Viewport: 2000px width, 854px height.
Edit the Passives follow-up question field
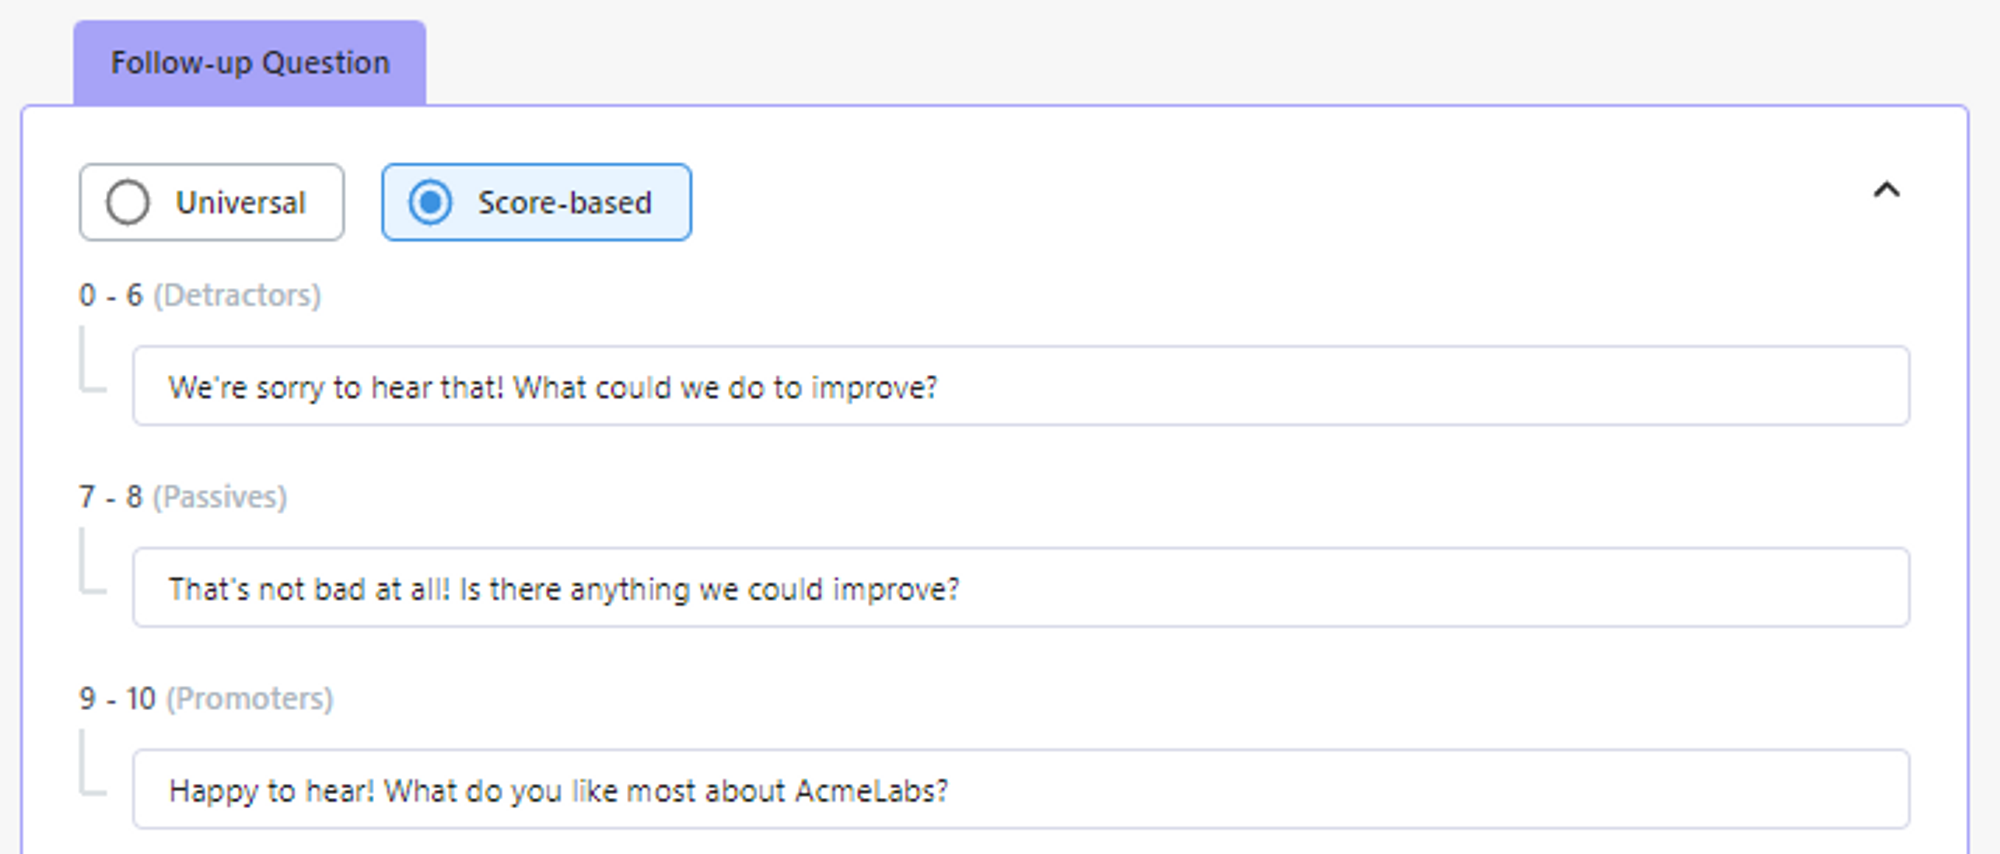point(1020,588)
